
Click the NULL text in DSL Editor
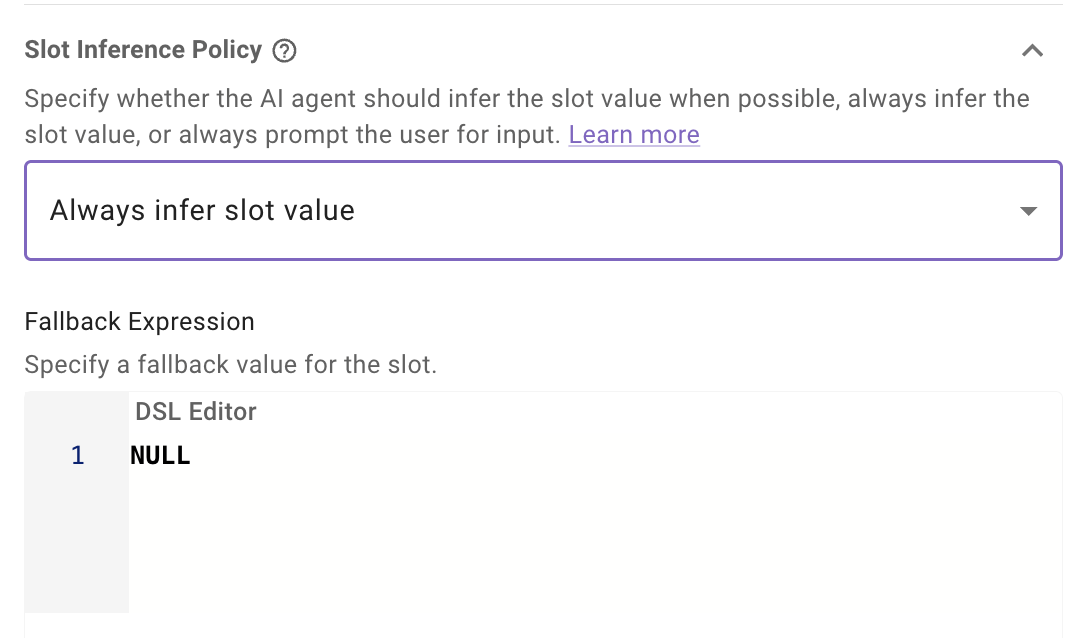tap(160, 456)
